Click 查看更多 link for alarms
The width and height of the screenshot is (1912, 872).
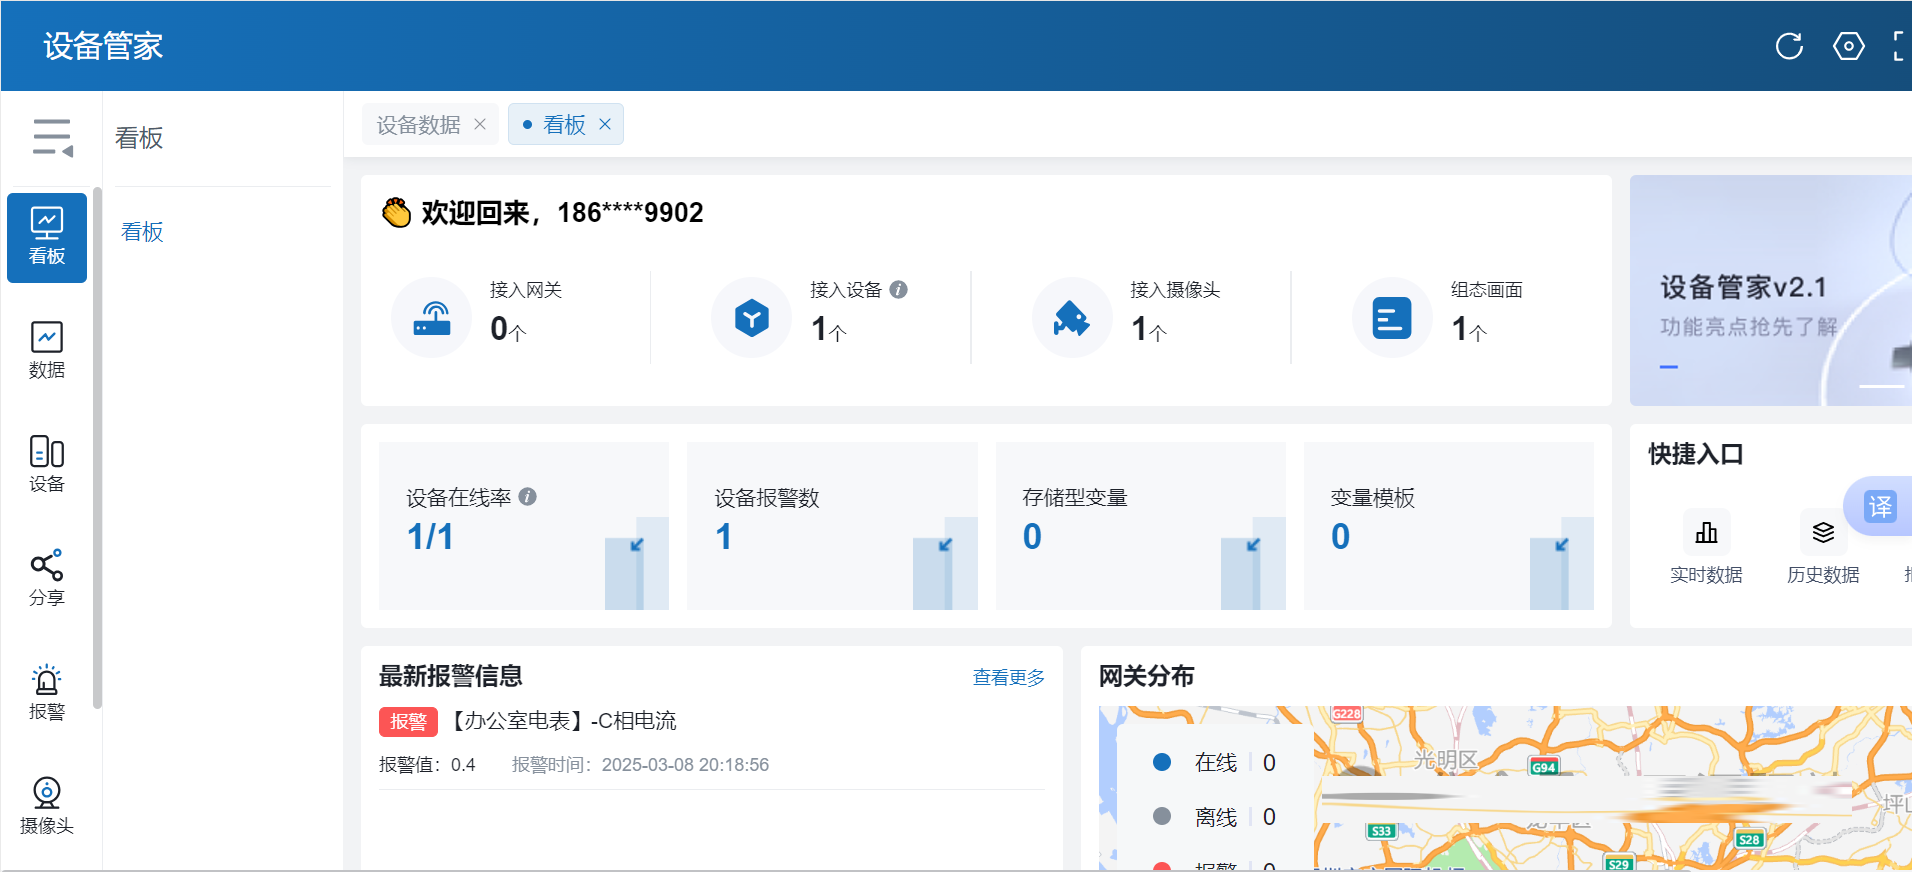tap(1008, 678)
